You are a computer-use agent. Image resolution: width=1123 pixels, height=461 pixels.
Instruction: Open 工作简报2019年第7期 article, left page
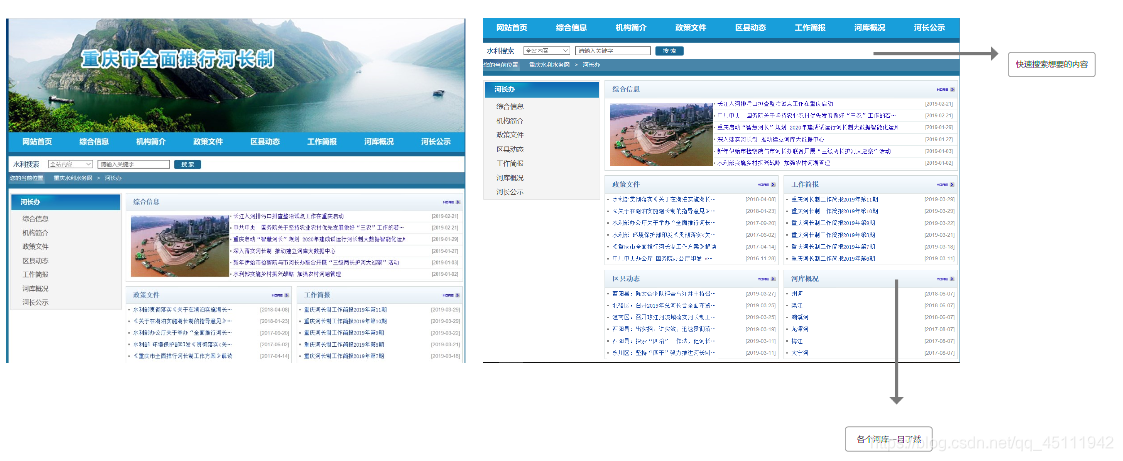[346, 356]
